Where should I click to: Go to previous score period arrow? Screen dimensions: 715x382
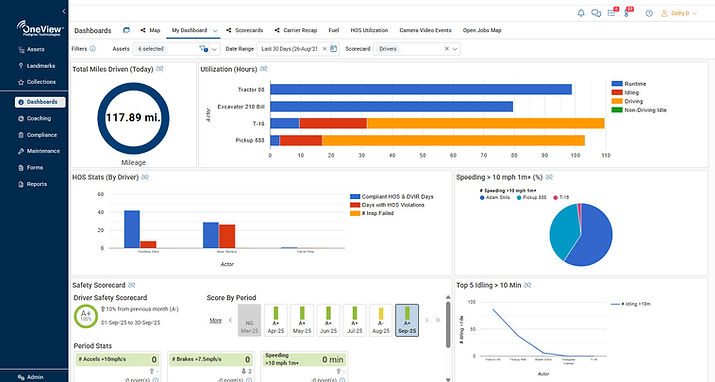click(x=230, y=320)
